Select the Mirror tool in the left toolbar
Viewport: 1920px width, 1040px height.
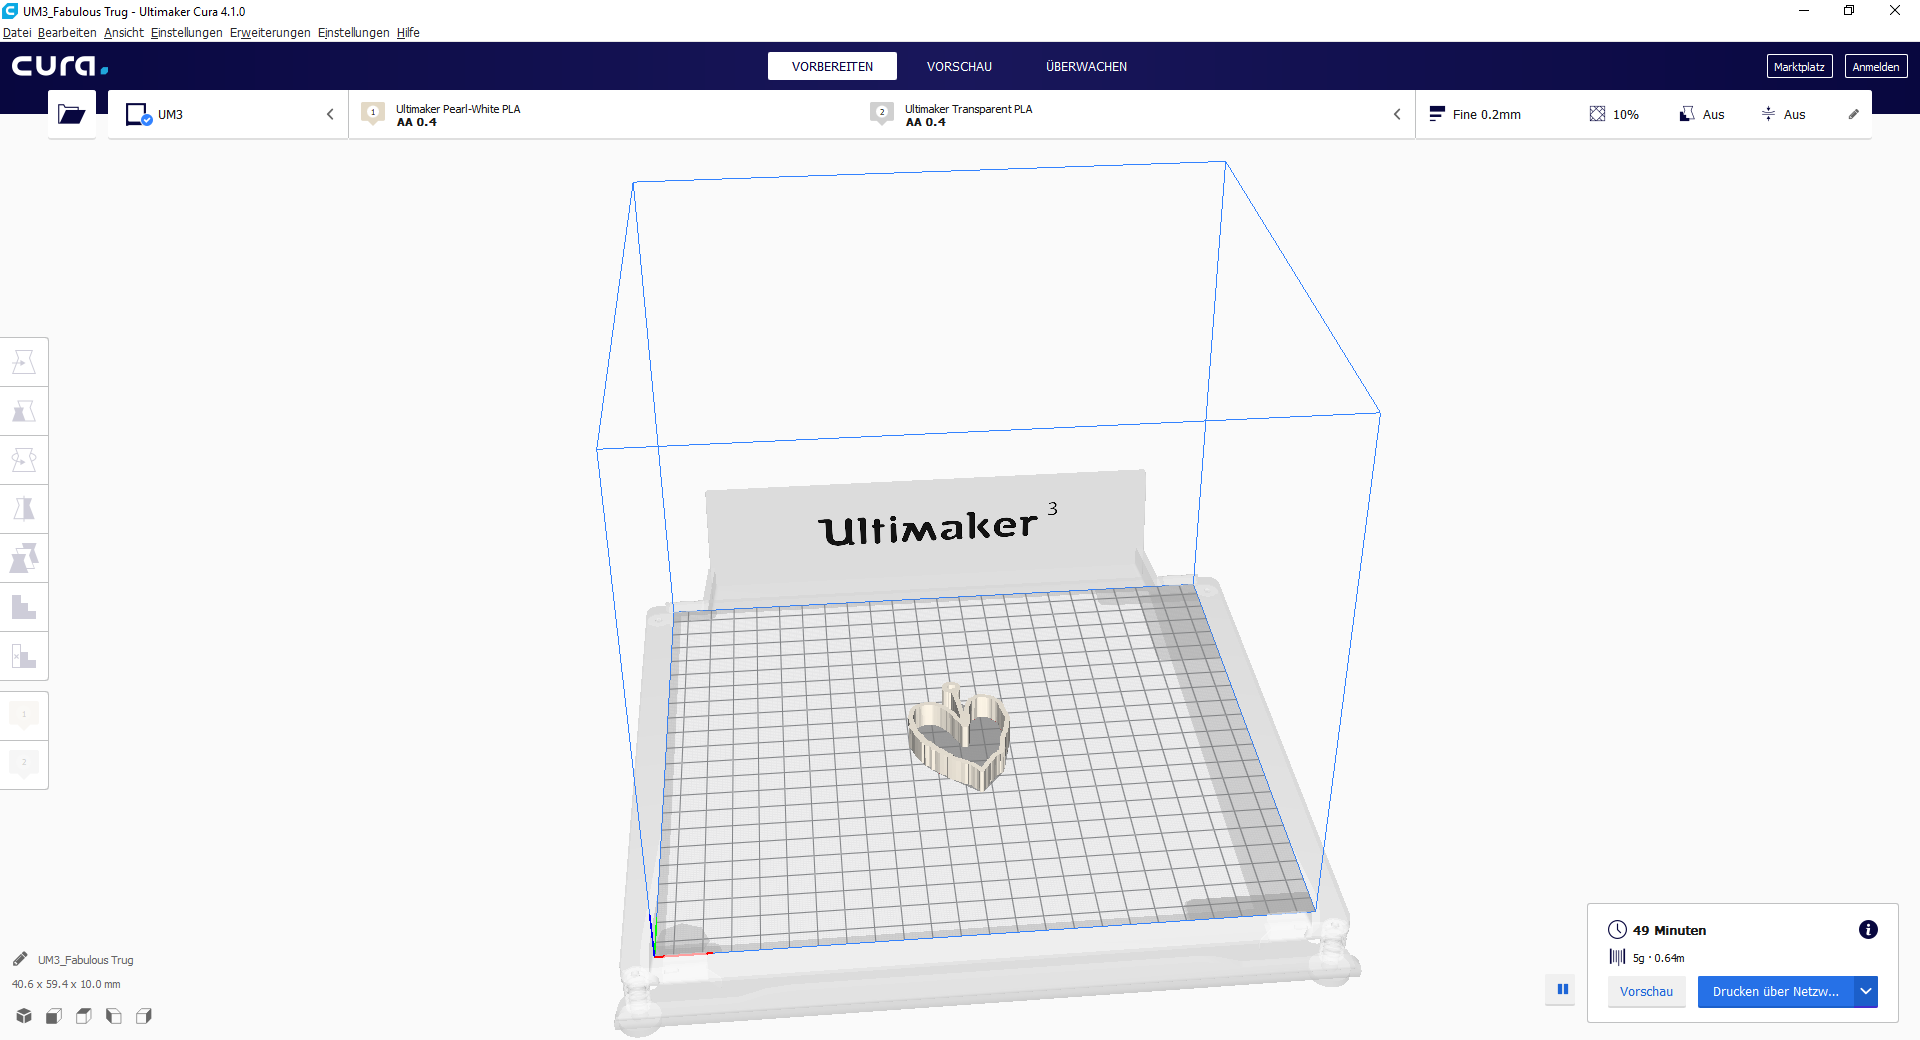(x=24, y=509)
